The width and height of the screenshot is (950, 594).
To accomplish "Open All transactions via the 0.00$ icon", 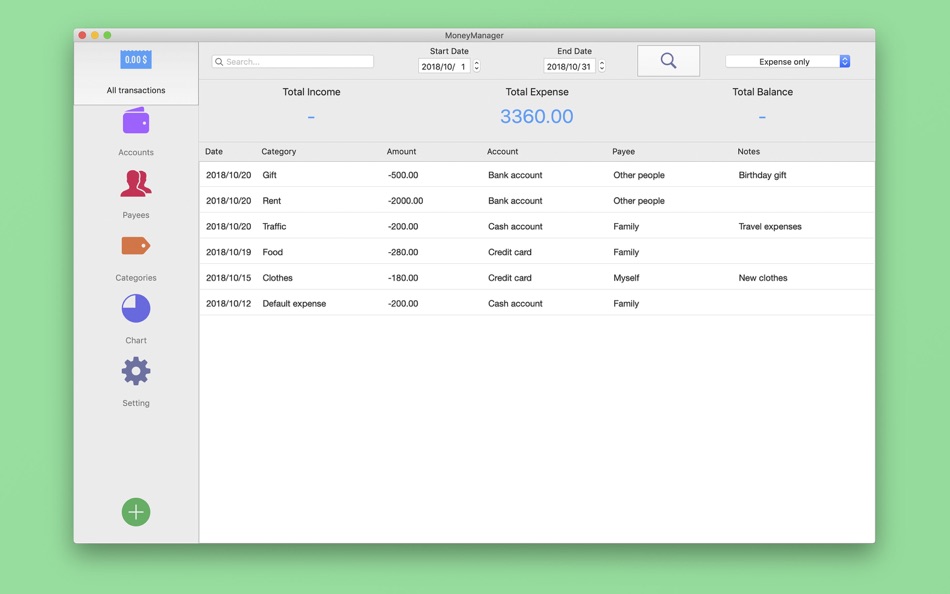I will [136, 59].
